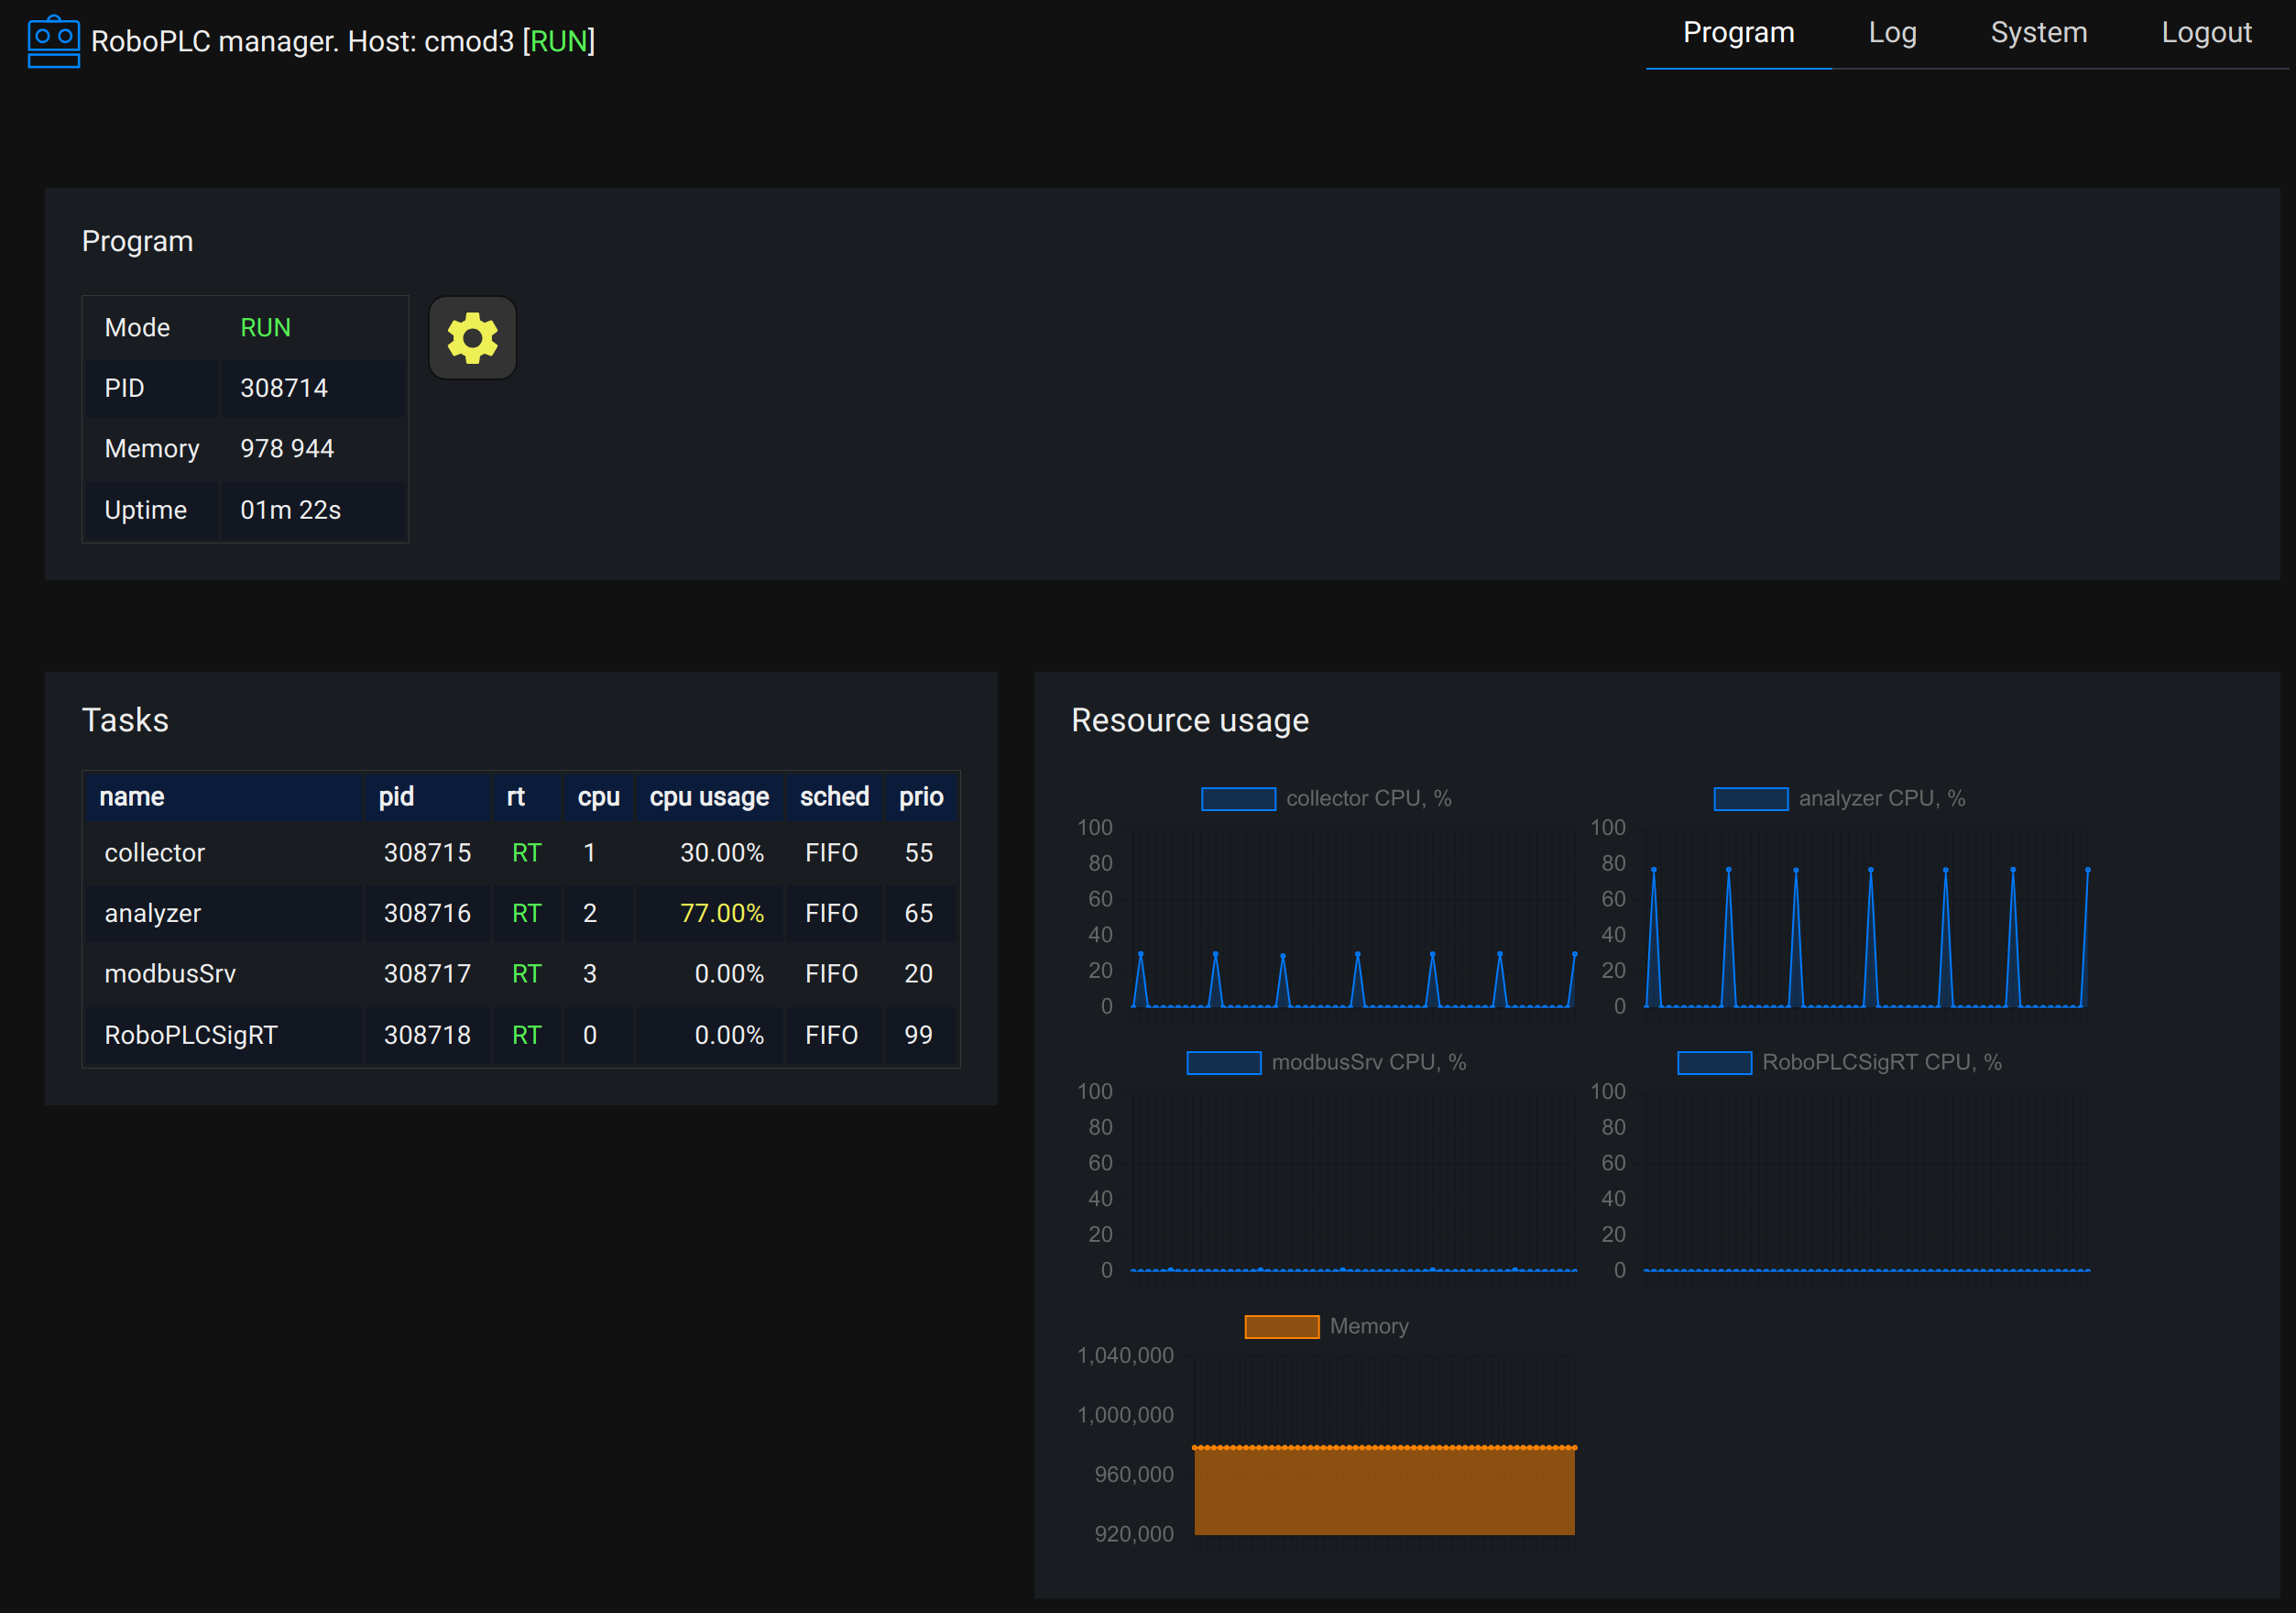2296x1613 pixels.
Task: Open the System tab
Action: pos(2038,33)
